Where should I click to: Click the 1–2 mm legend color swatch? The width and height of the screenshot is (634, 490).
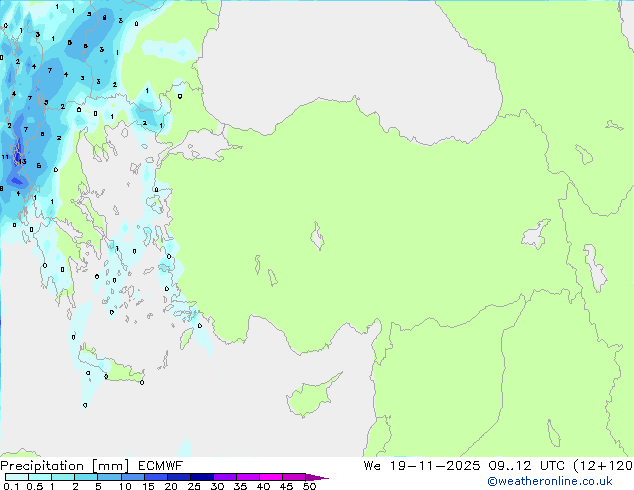click(63, 477)
